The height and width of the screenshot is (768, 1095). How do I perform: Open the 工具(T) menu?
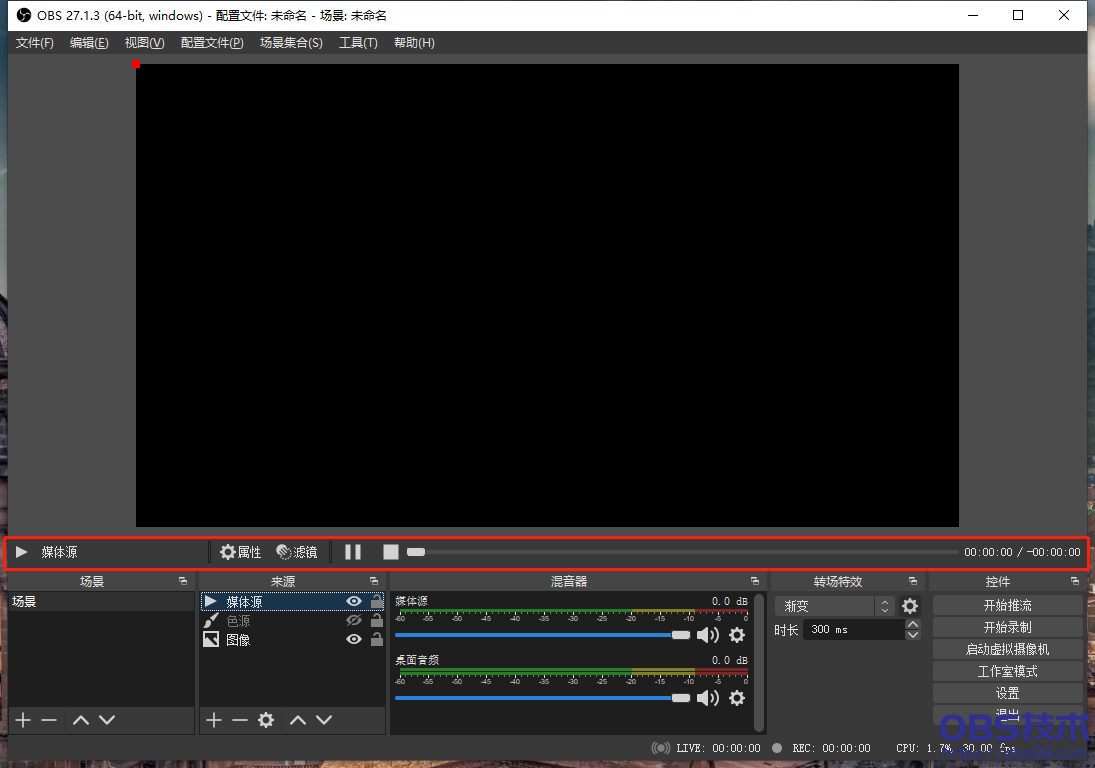[x=358, y=43]
